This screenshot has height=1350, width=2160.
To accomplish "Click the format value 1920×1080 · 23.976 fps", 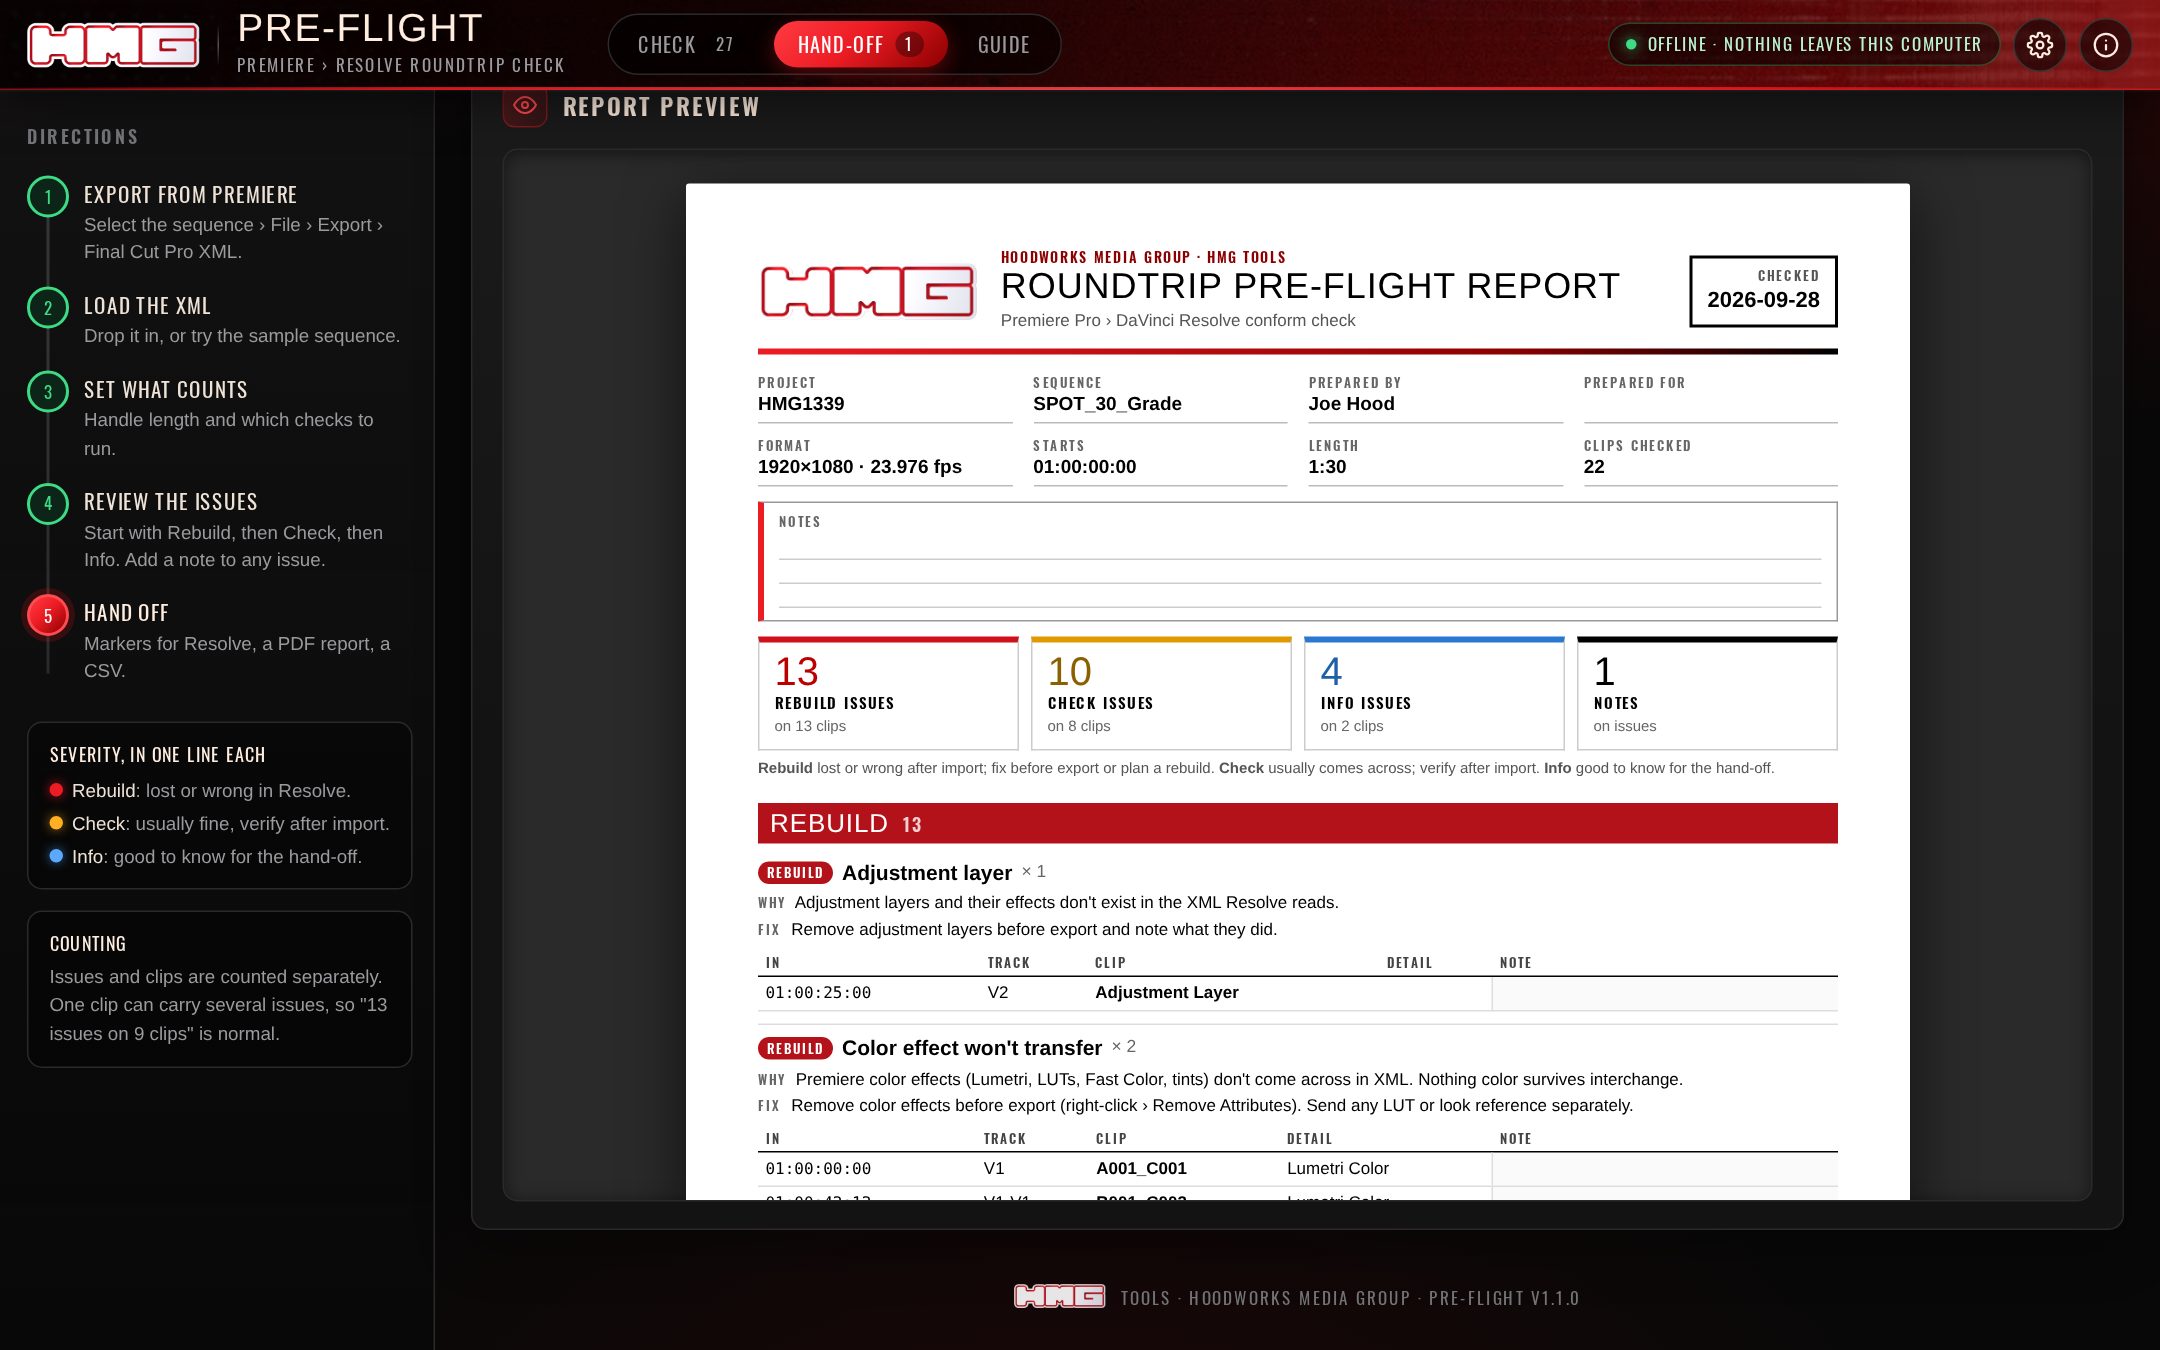I will pos(860,467).
